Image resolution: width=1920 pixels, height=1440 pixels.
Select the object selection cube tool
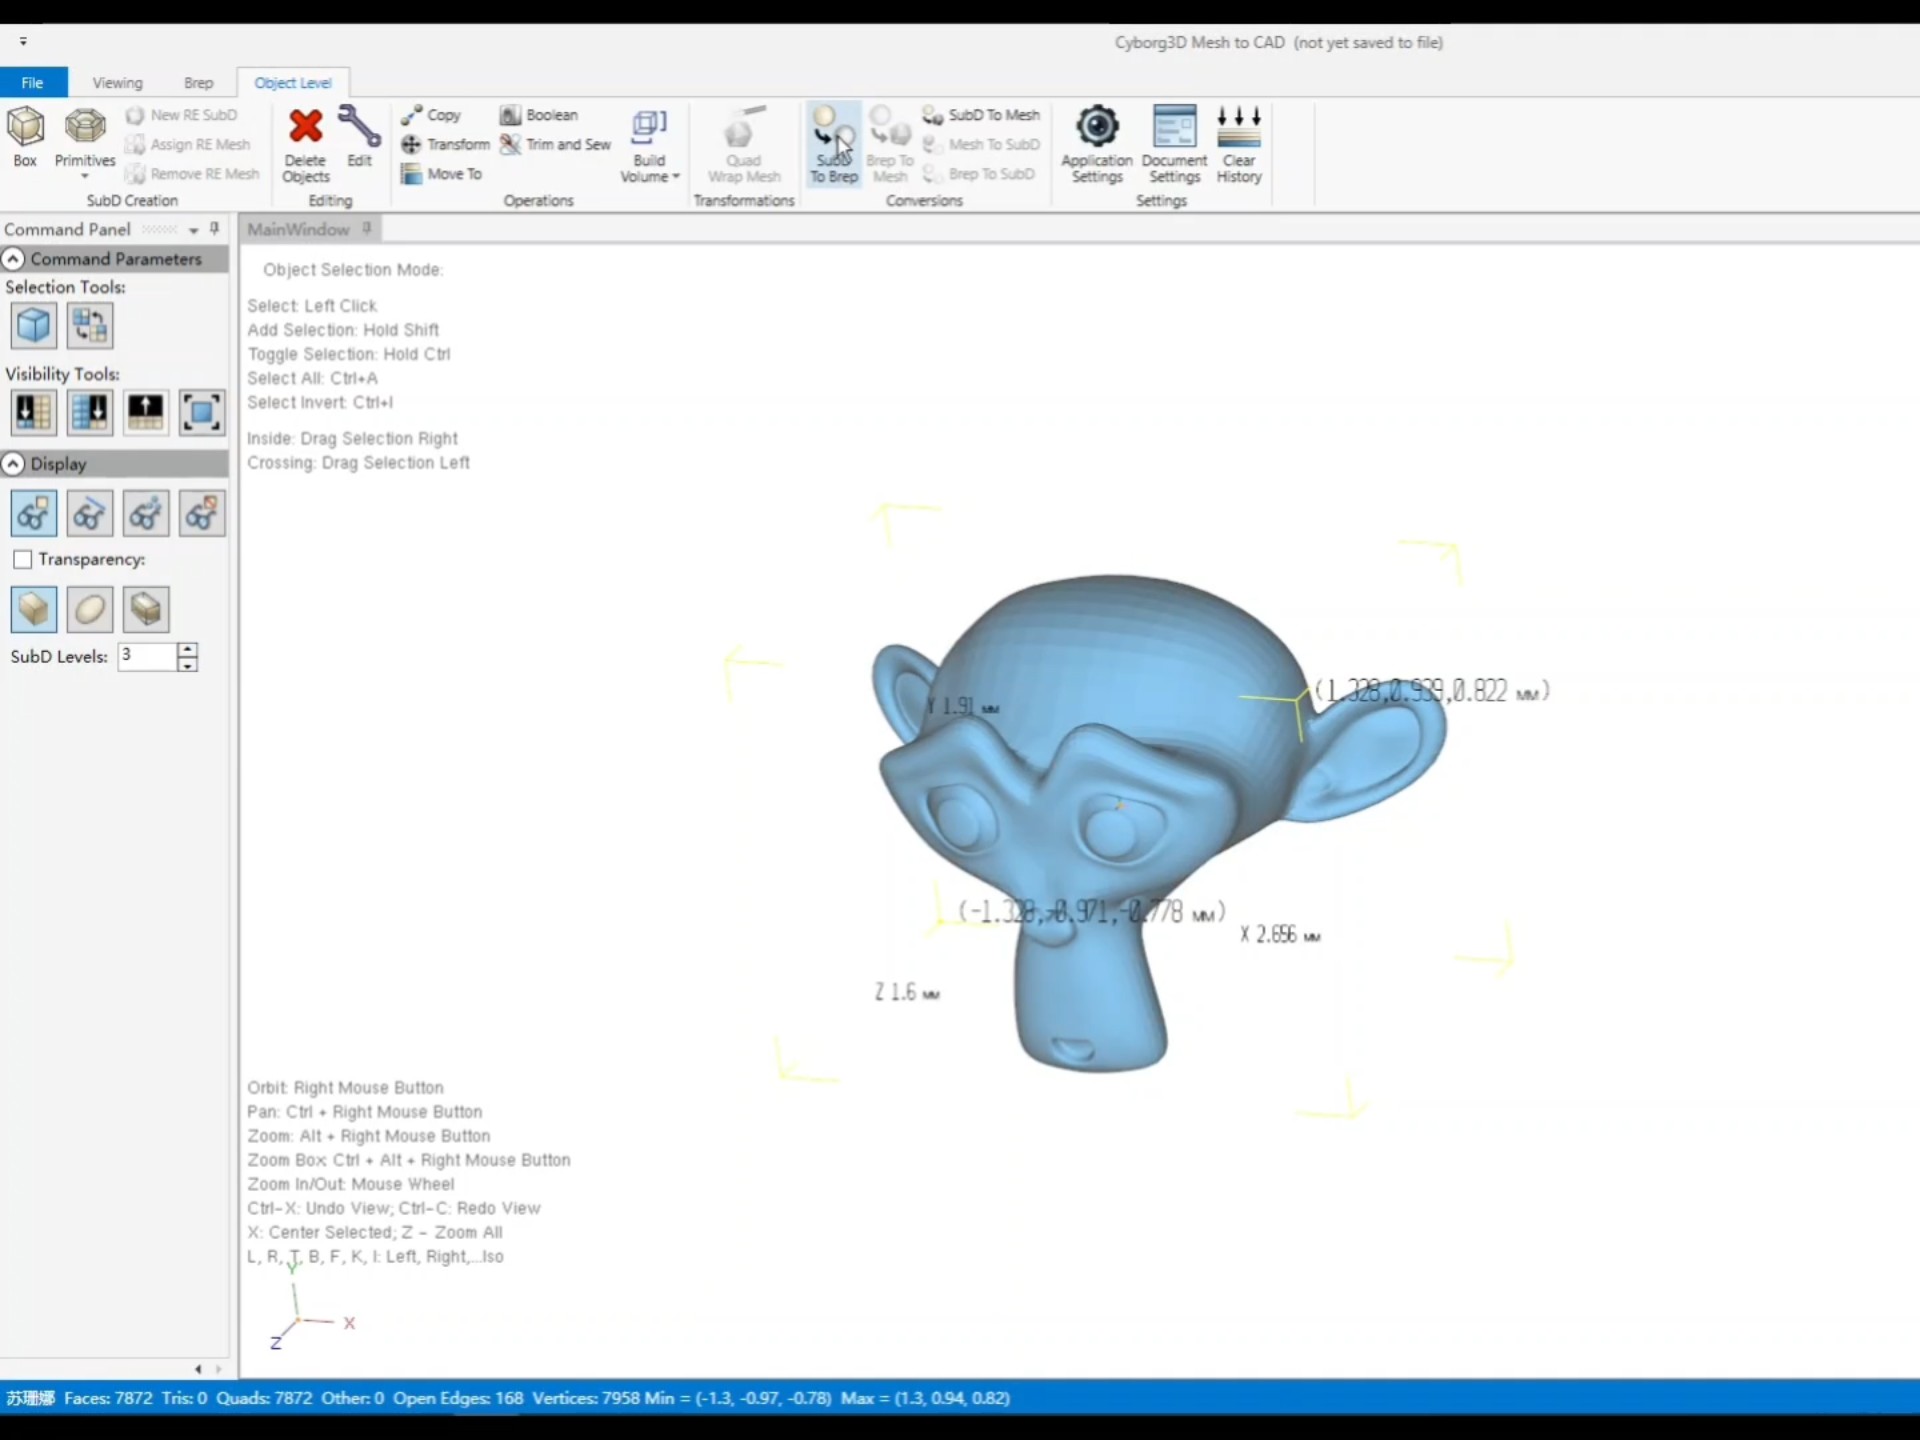[x=34, y=326]
